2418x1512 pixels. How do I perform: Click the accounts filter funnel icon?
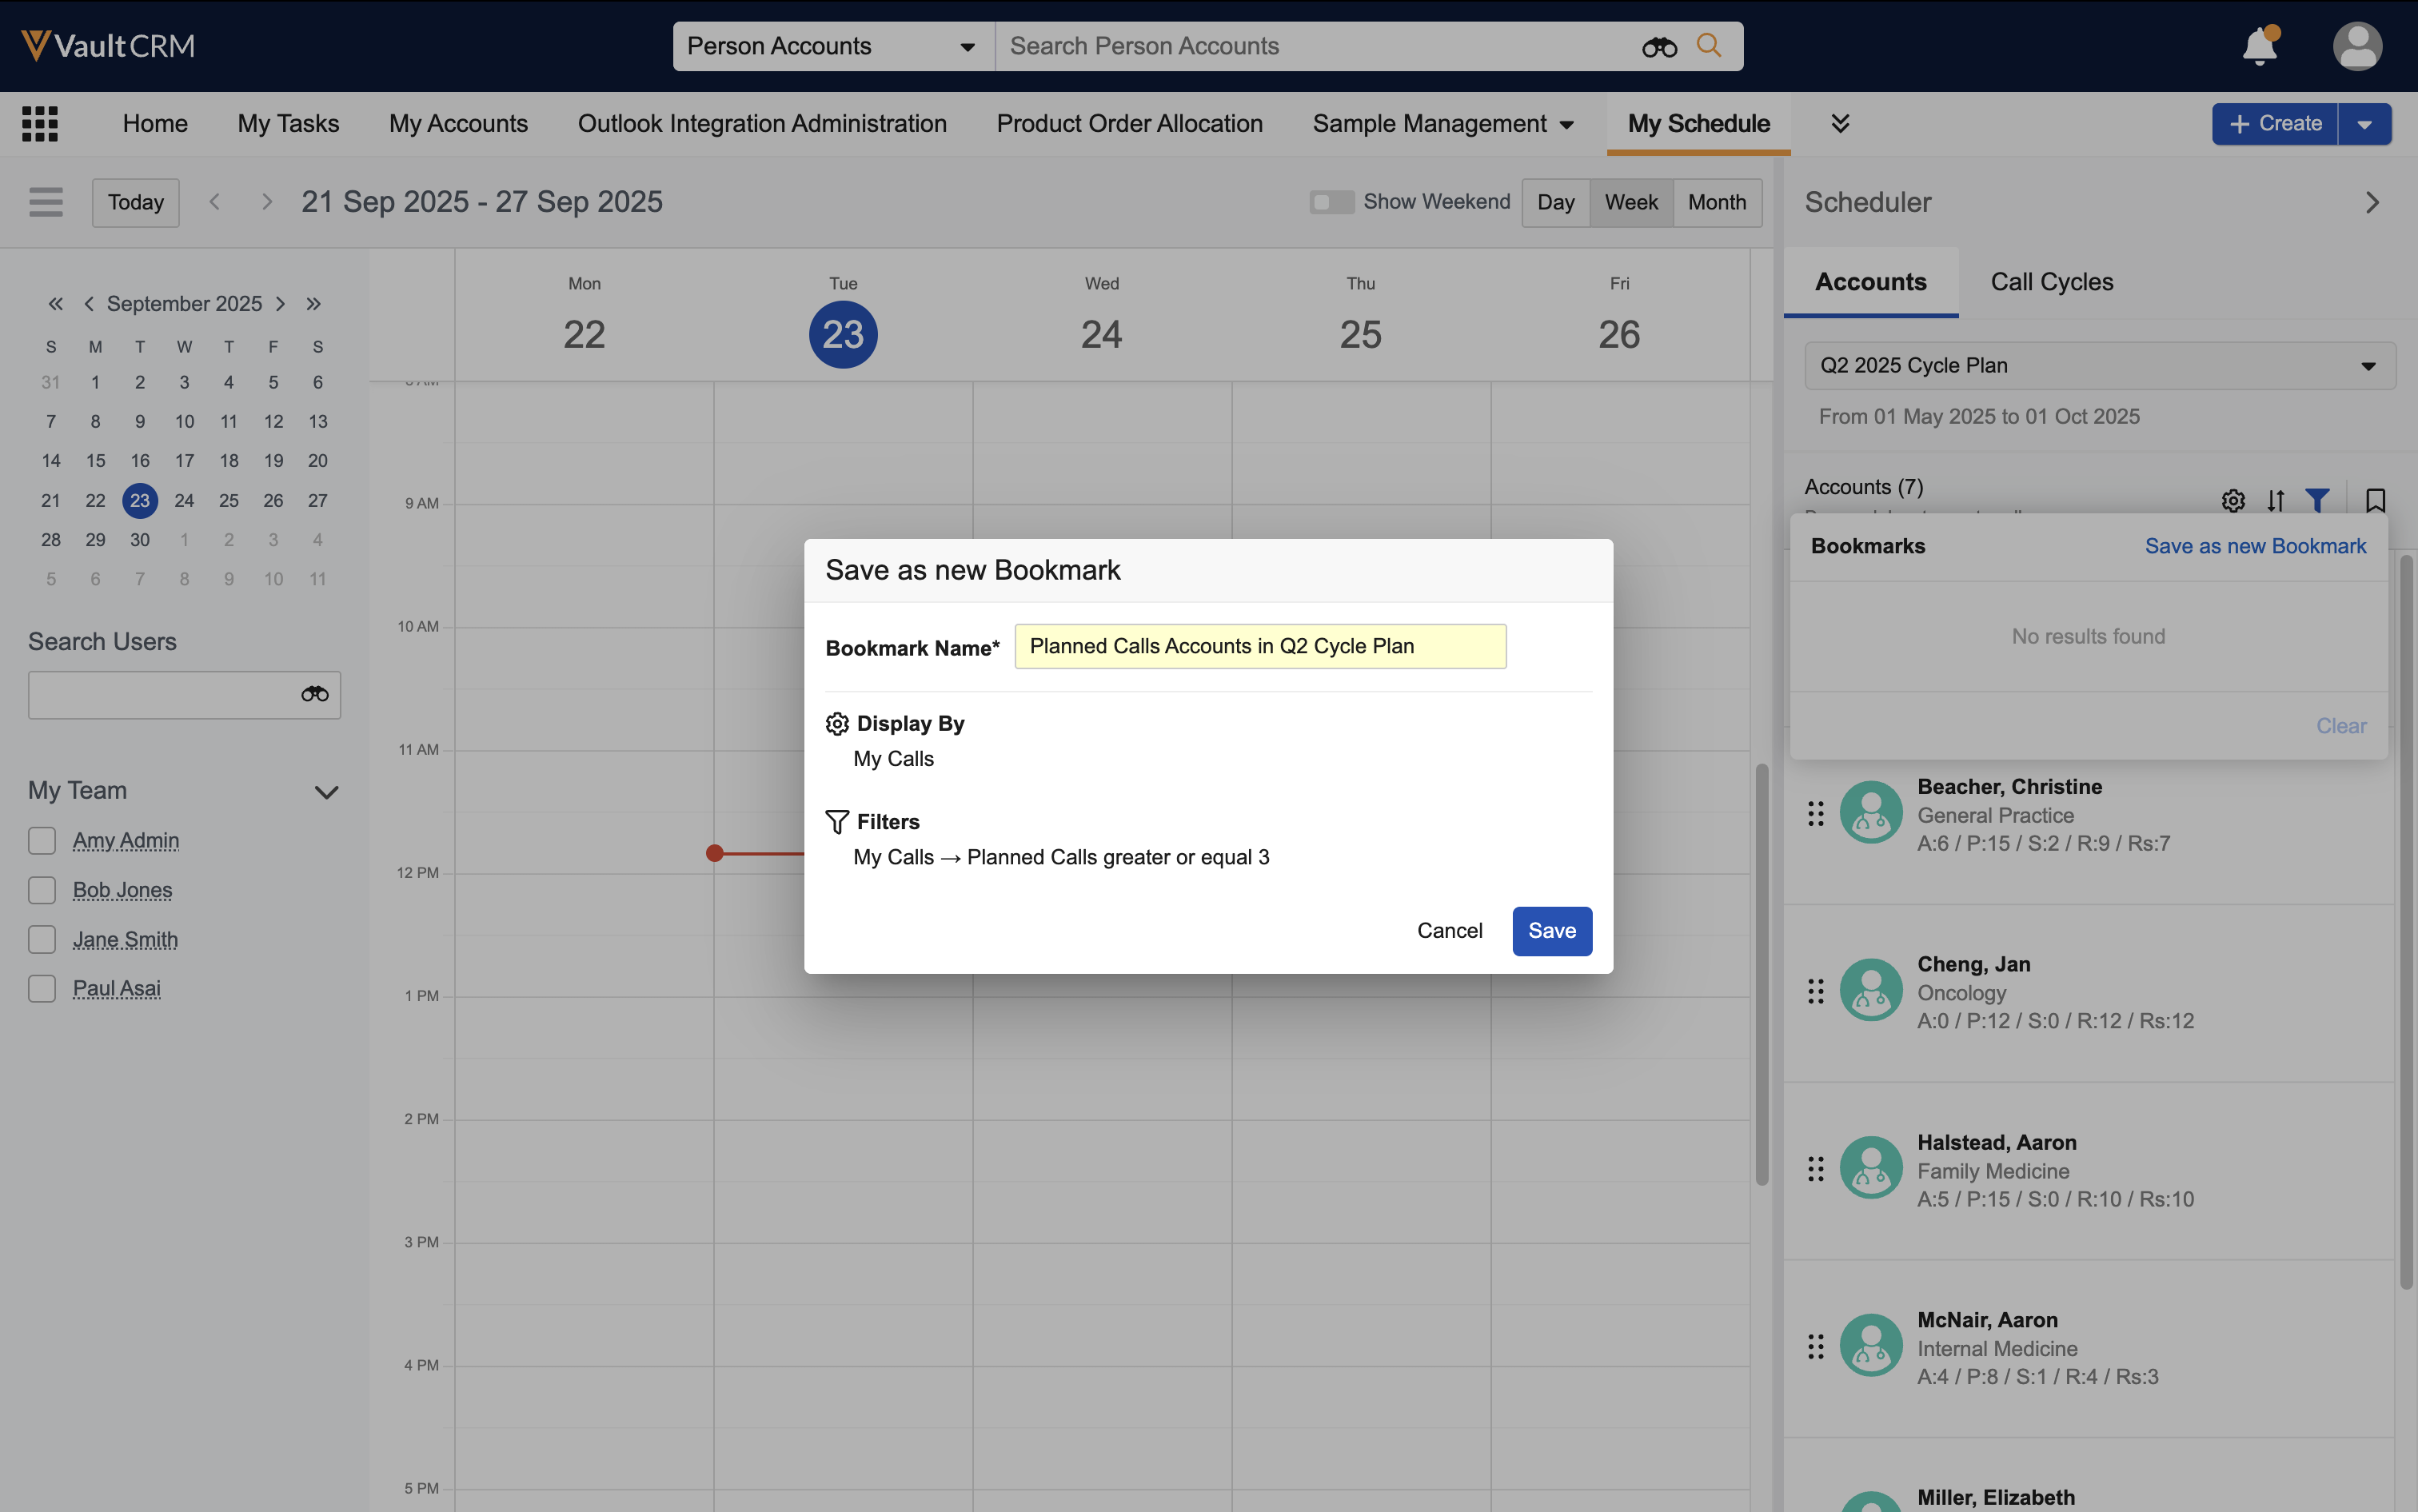[2317, 500]
